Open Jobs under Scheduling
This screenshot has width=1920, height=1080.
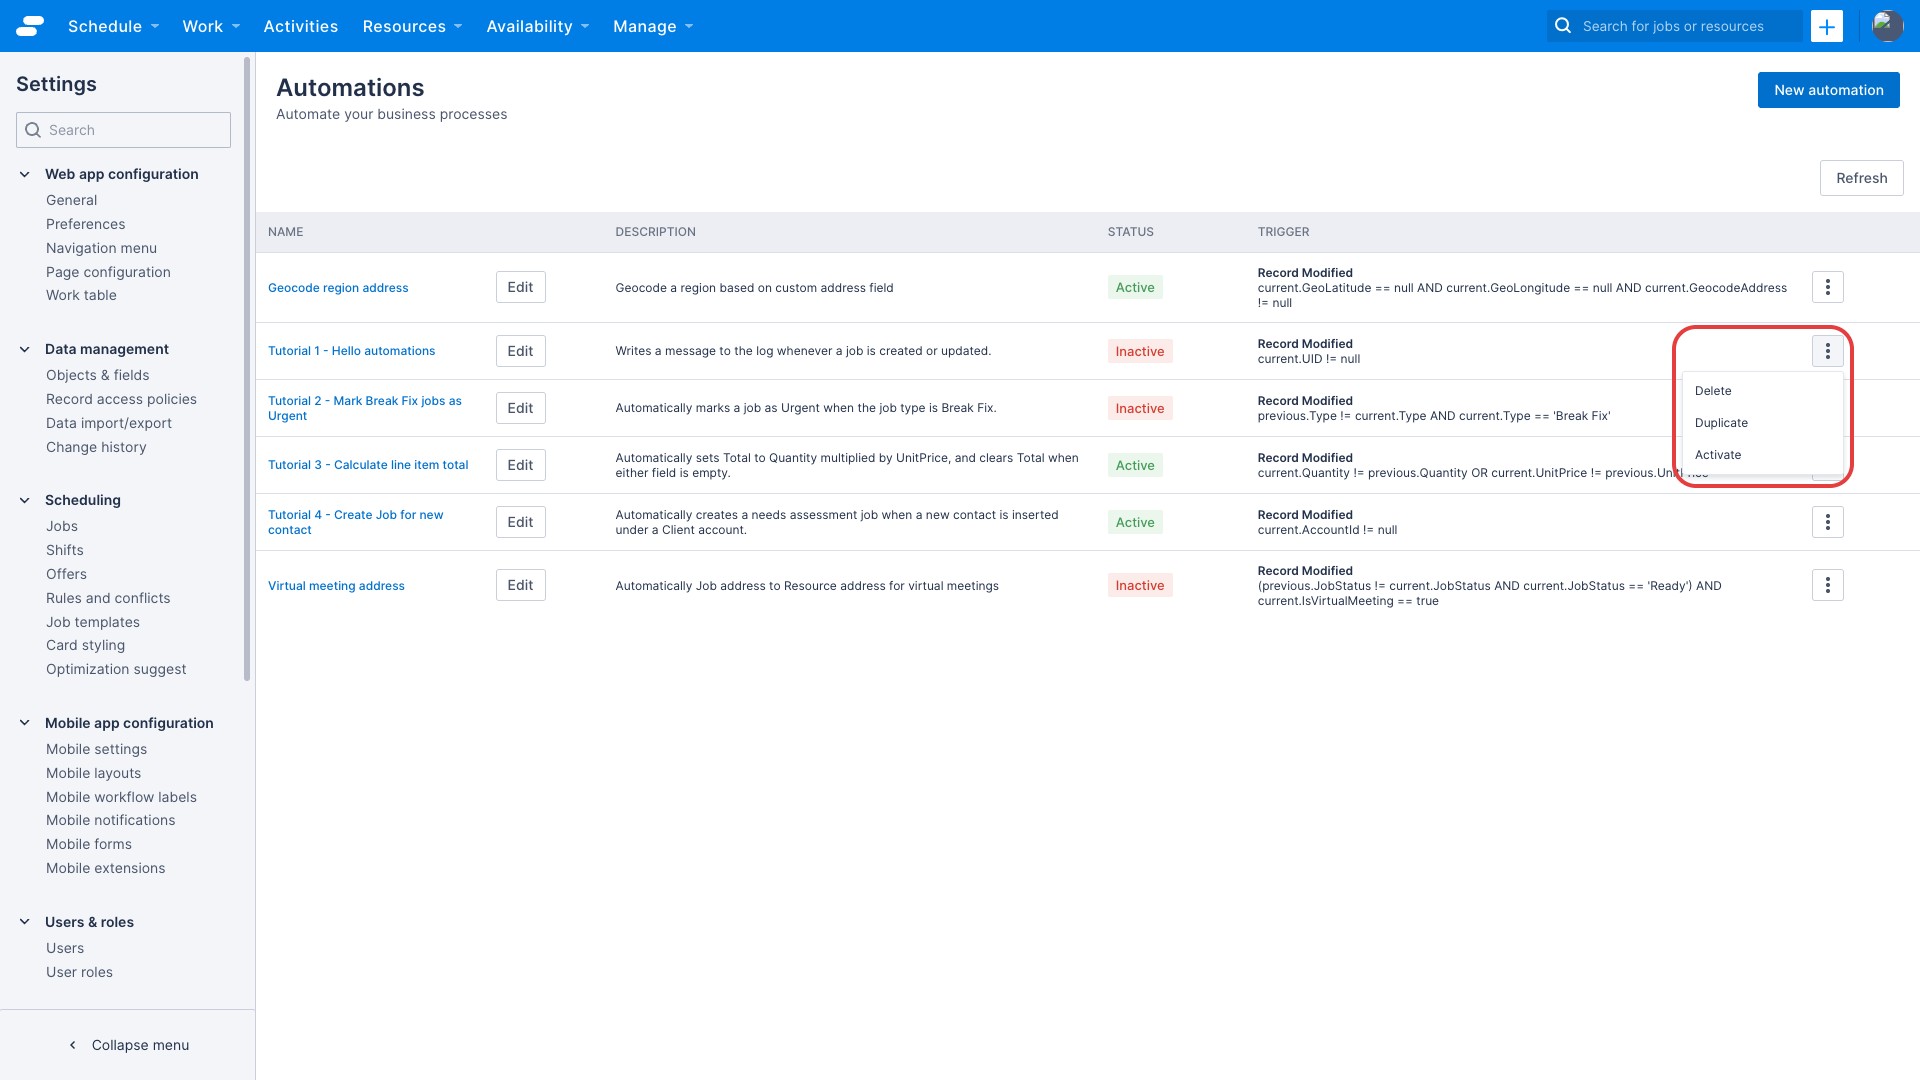[x=62, y=526]
